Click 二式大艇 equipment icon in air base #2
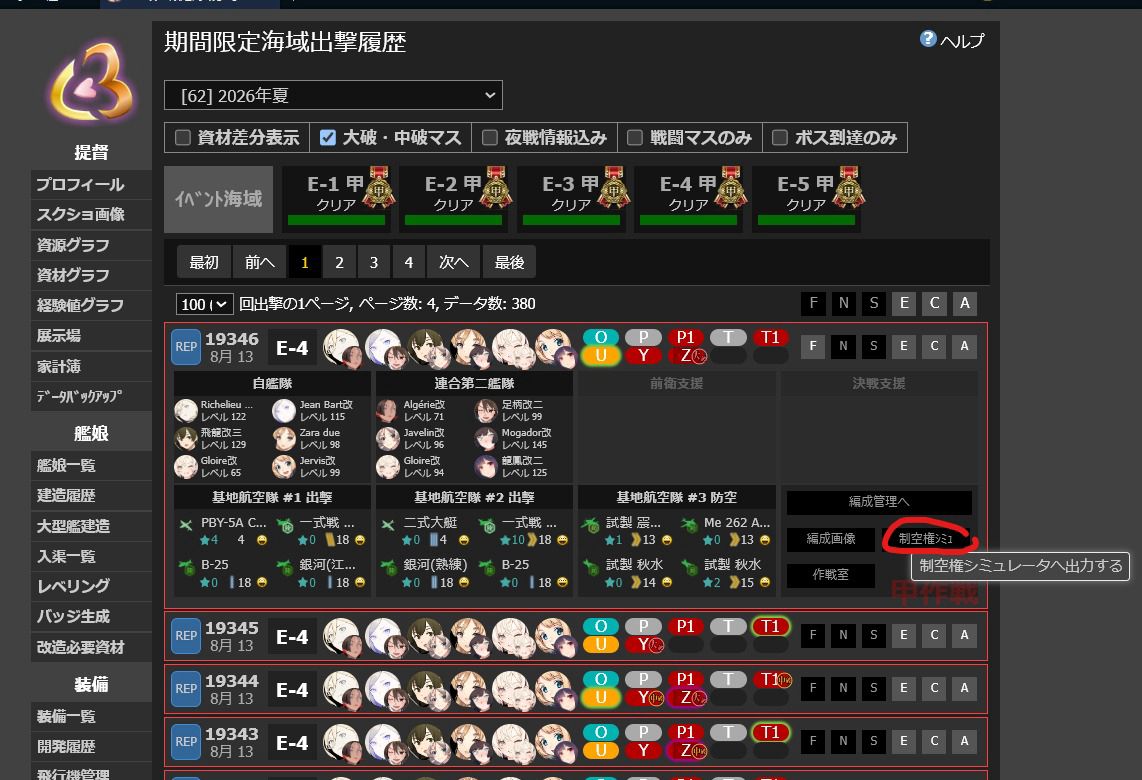This screenshot has height=780, width=1142. (388, 524)
